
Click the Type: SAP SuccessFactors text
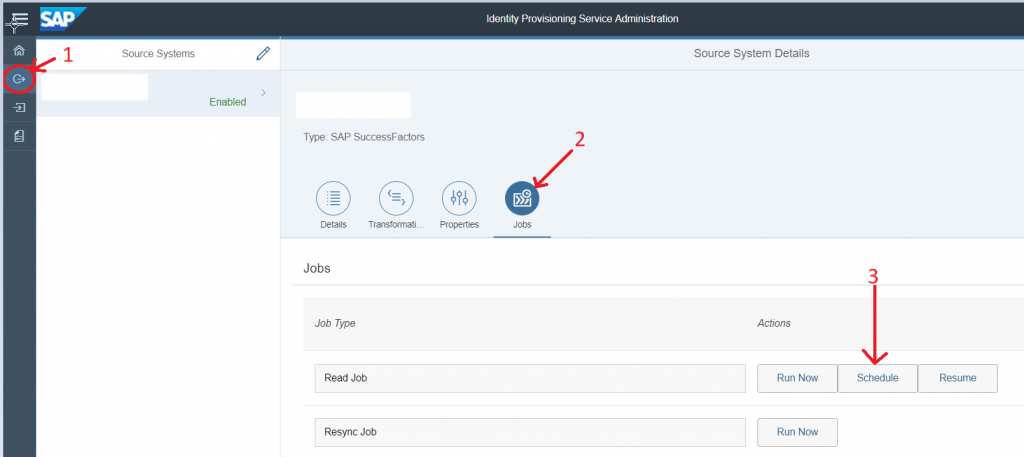[x=364, y=138]
